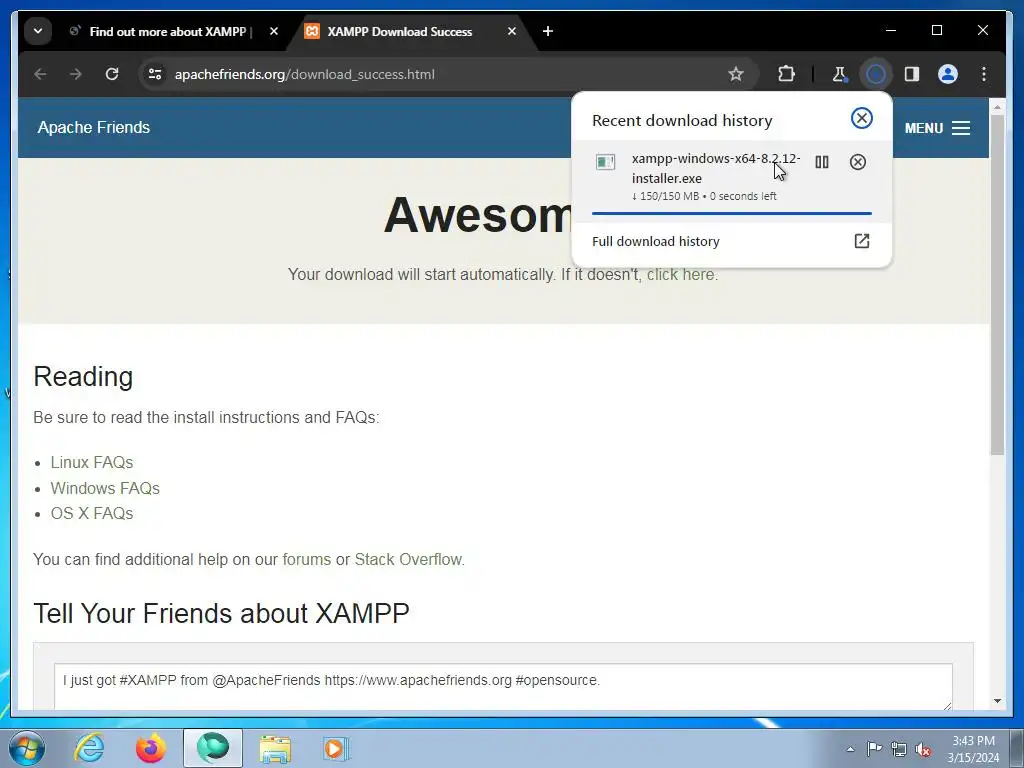
Task: Show hidden system tray icons
Action: 850,749
